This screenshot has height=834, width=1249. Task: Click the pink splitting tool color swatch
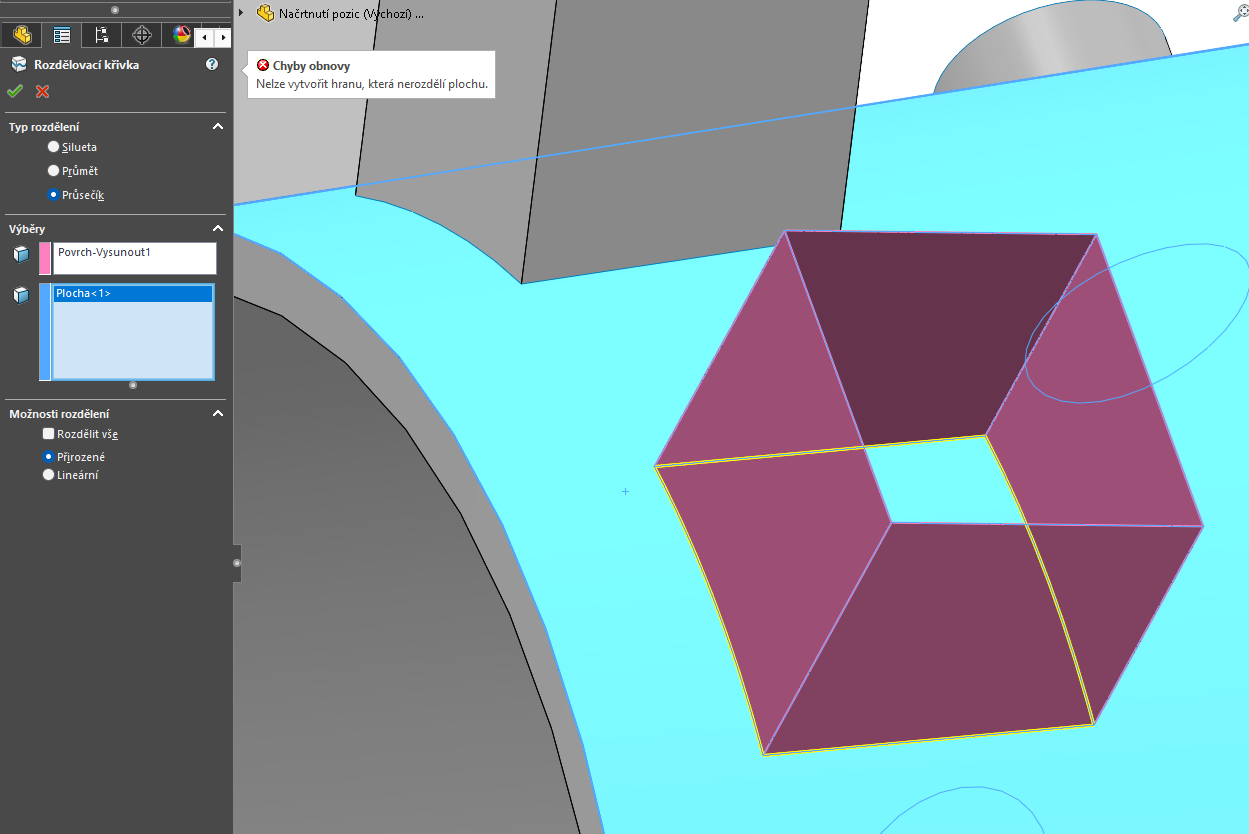[45, 258]
